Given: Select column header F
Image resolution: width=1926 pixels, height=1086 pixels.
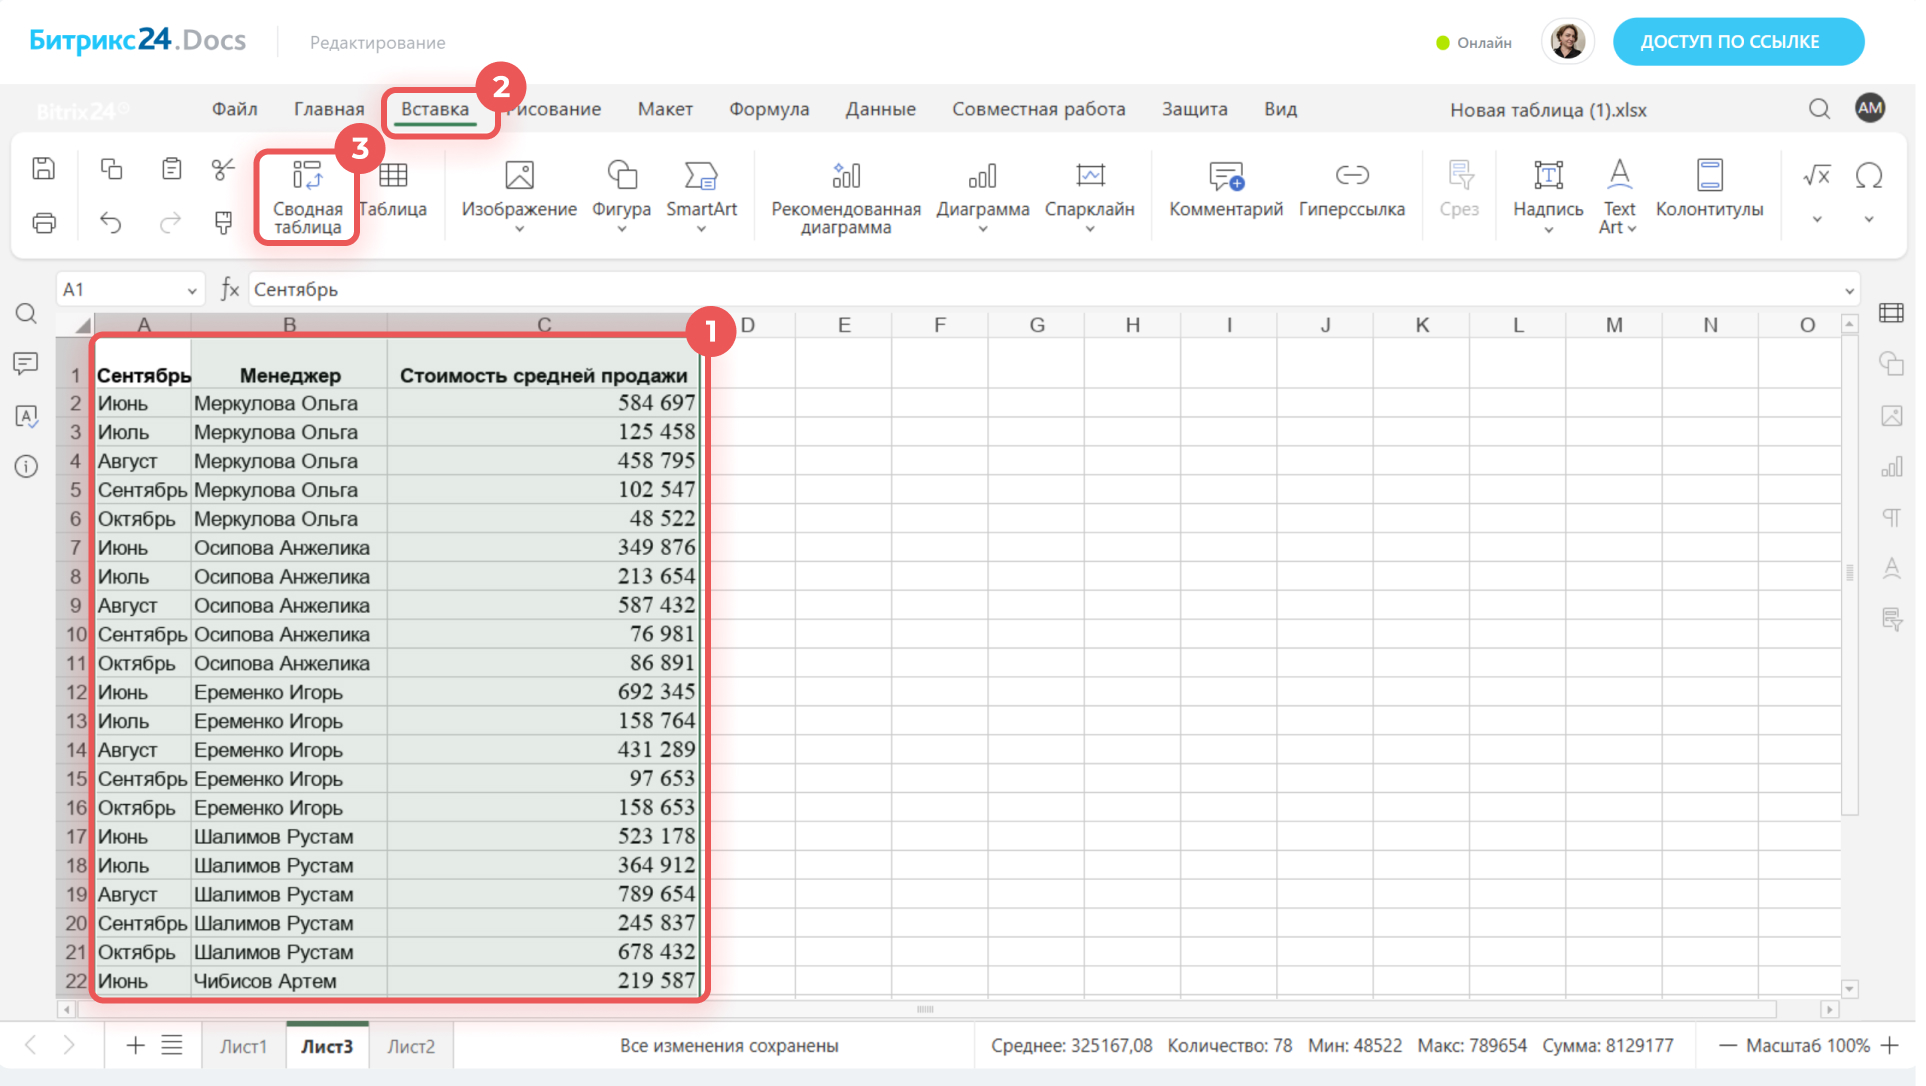Looking at the screenshot, I should tap(939, 325).
